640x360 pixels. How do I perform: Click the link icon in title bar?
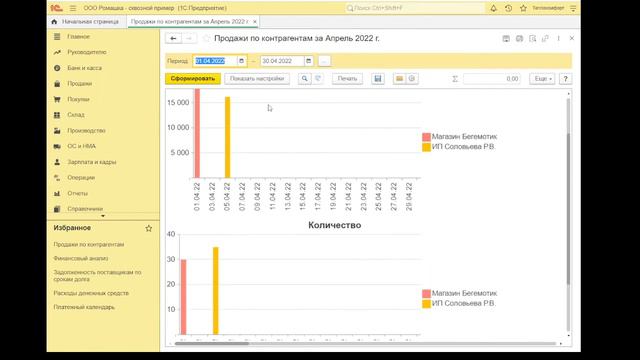click(545, 38)
